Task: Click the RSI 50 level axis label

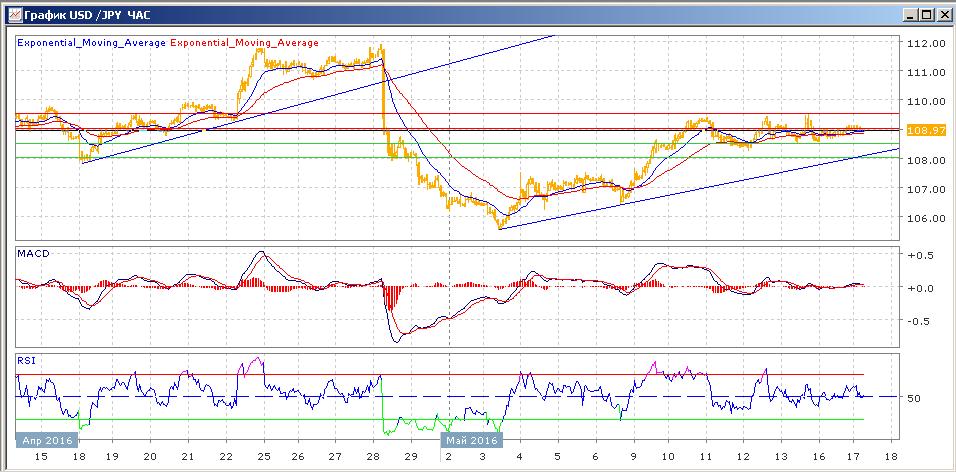Action: (x=914, y=398)
